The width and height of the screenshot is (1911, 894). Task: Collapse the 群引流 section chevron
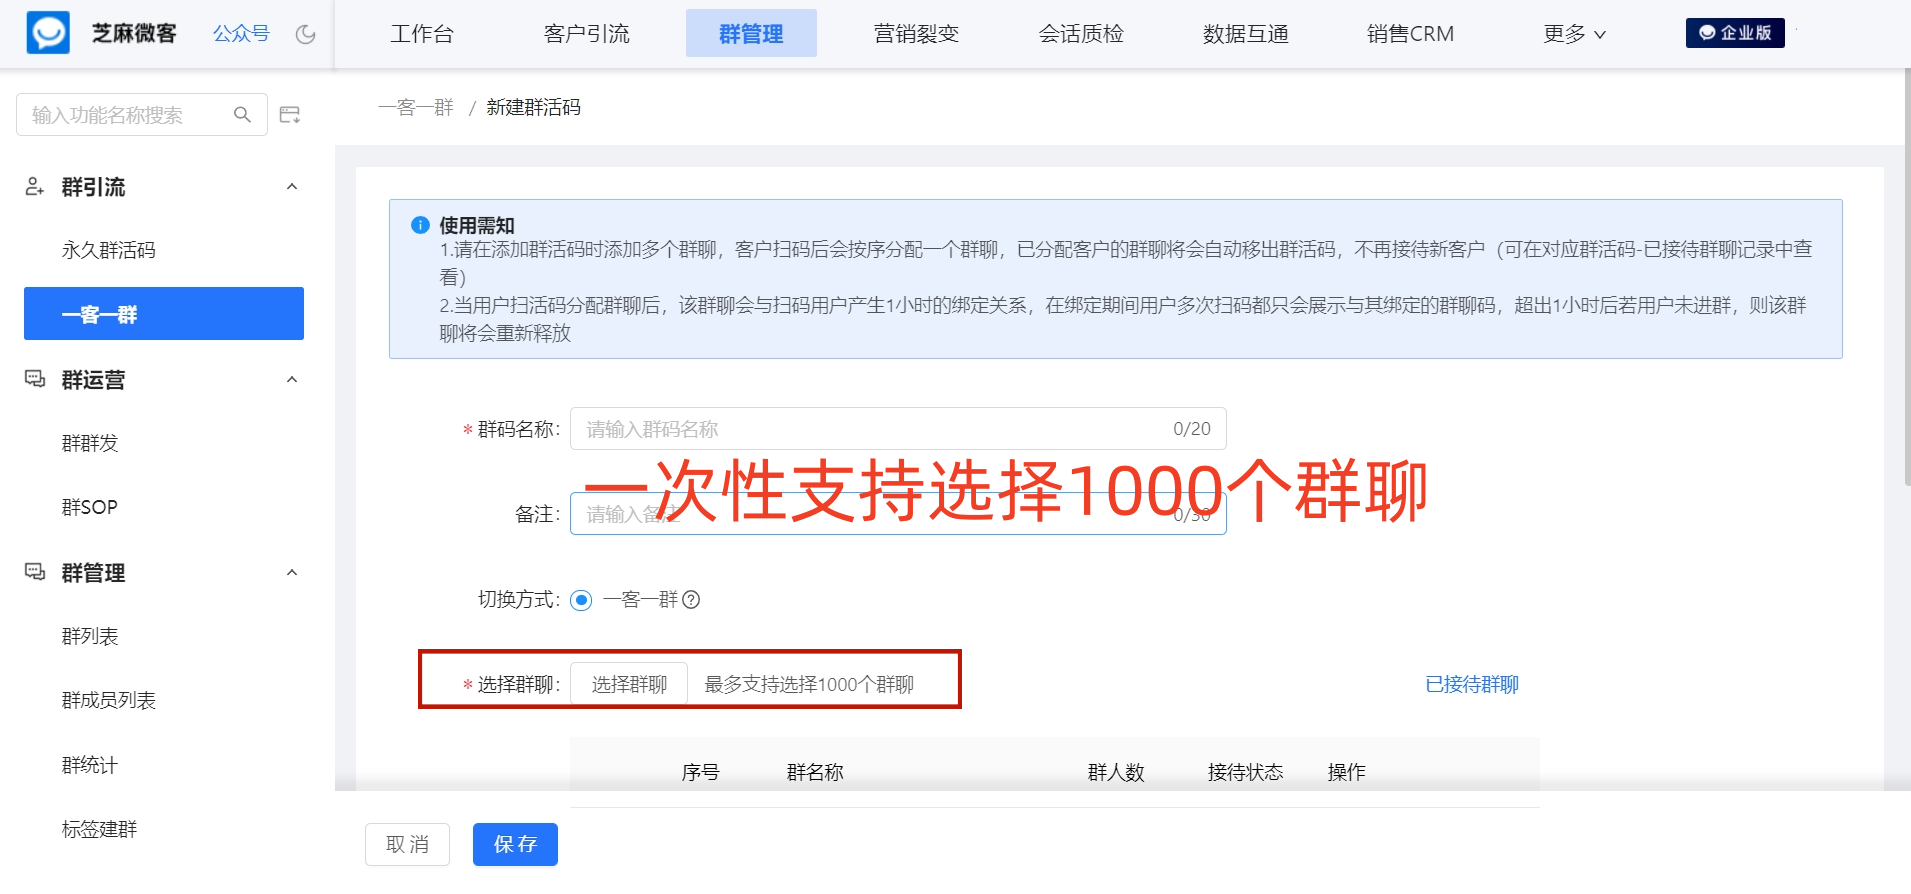pos(292,187)
